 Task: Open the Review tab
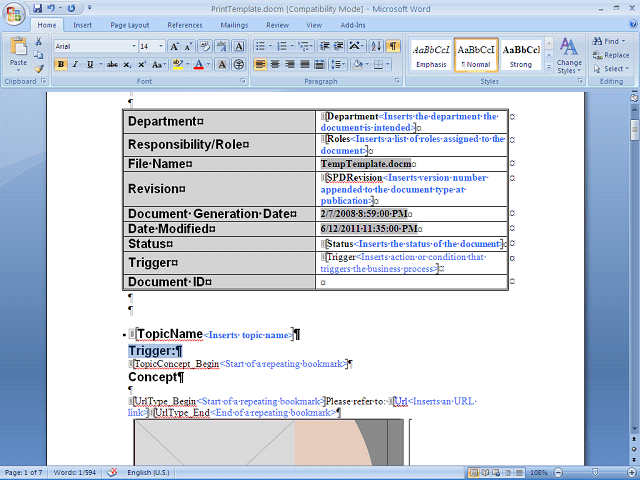278,25
